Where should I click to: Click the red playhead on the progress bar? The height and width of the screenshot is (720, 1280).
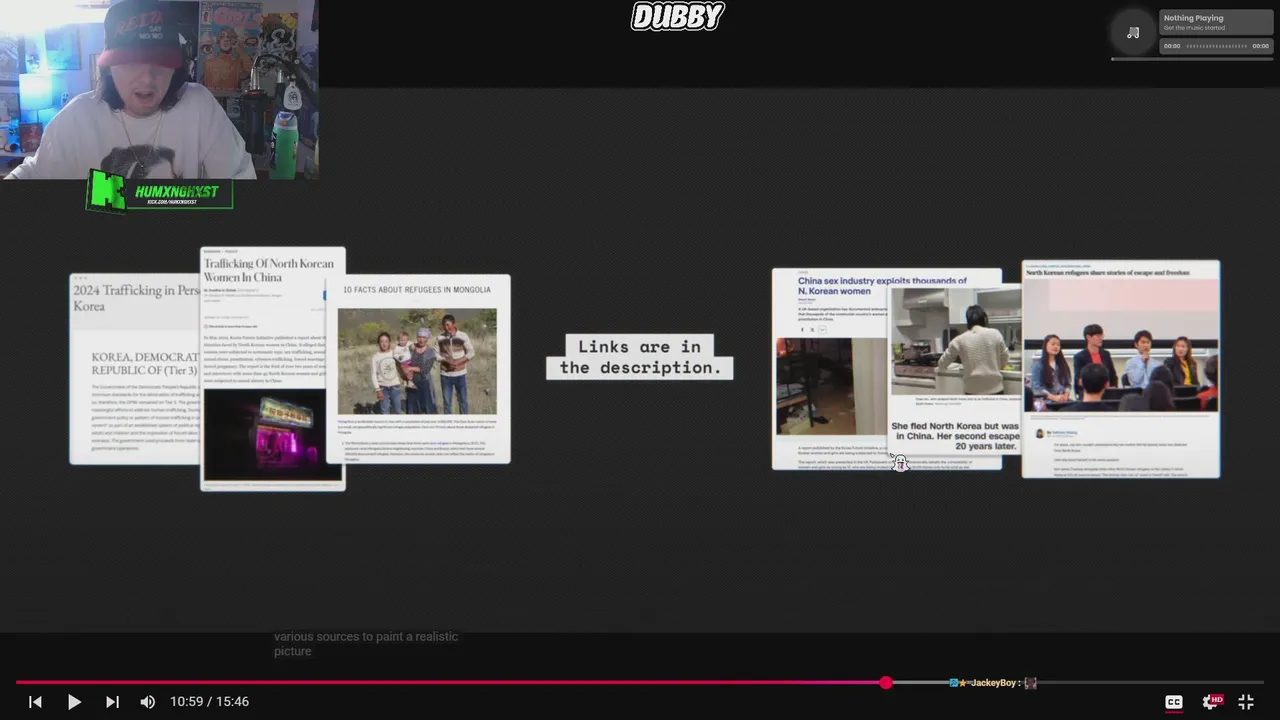(886, 682)
